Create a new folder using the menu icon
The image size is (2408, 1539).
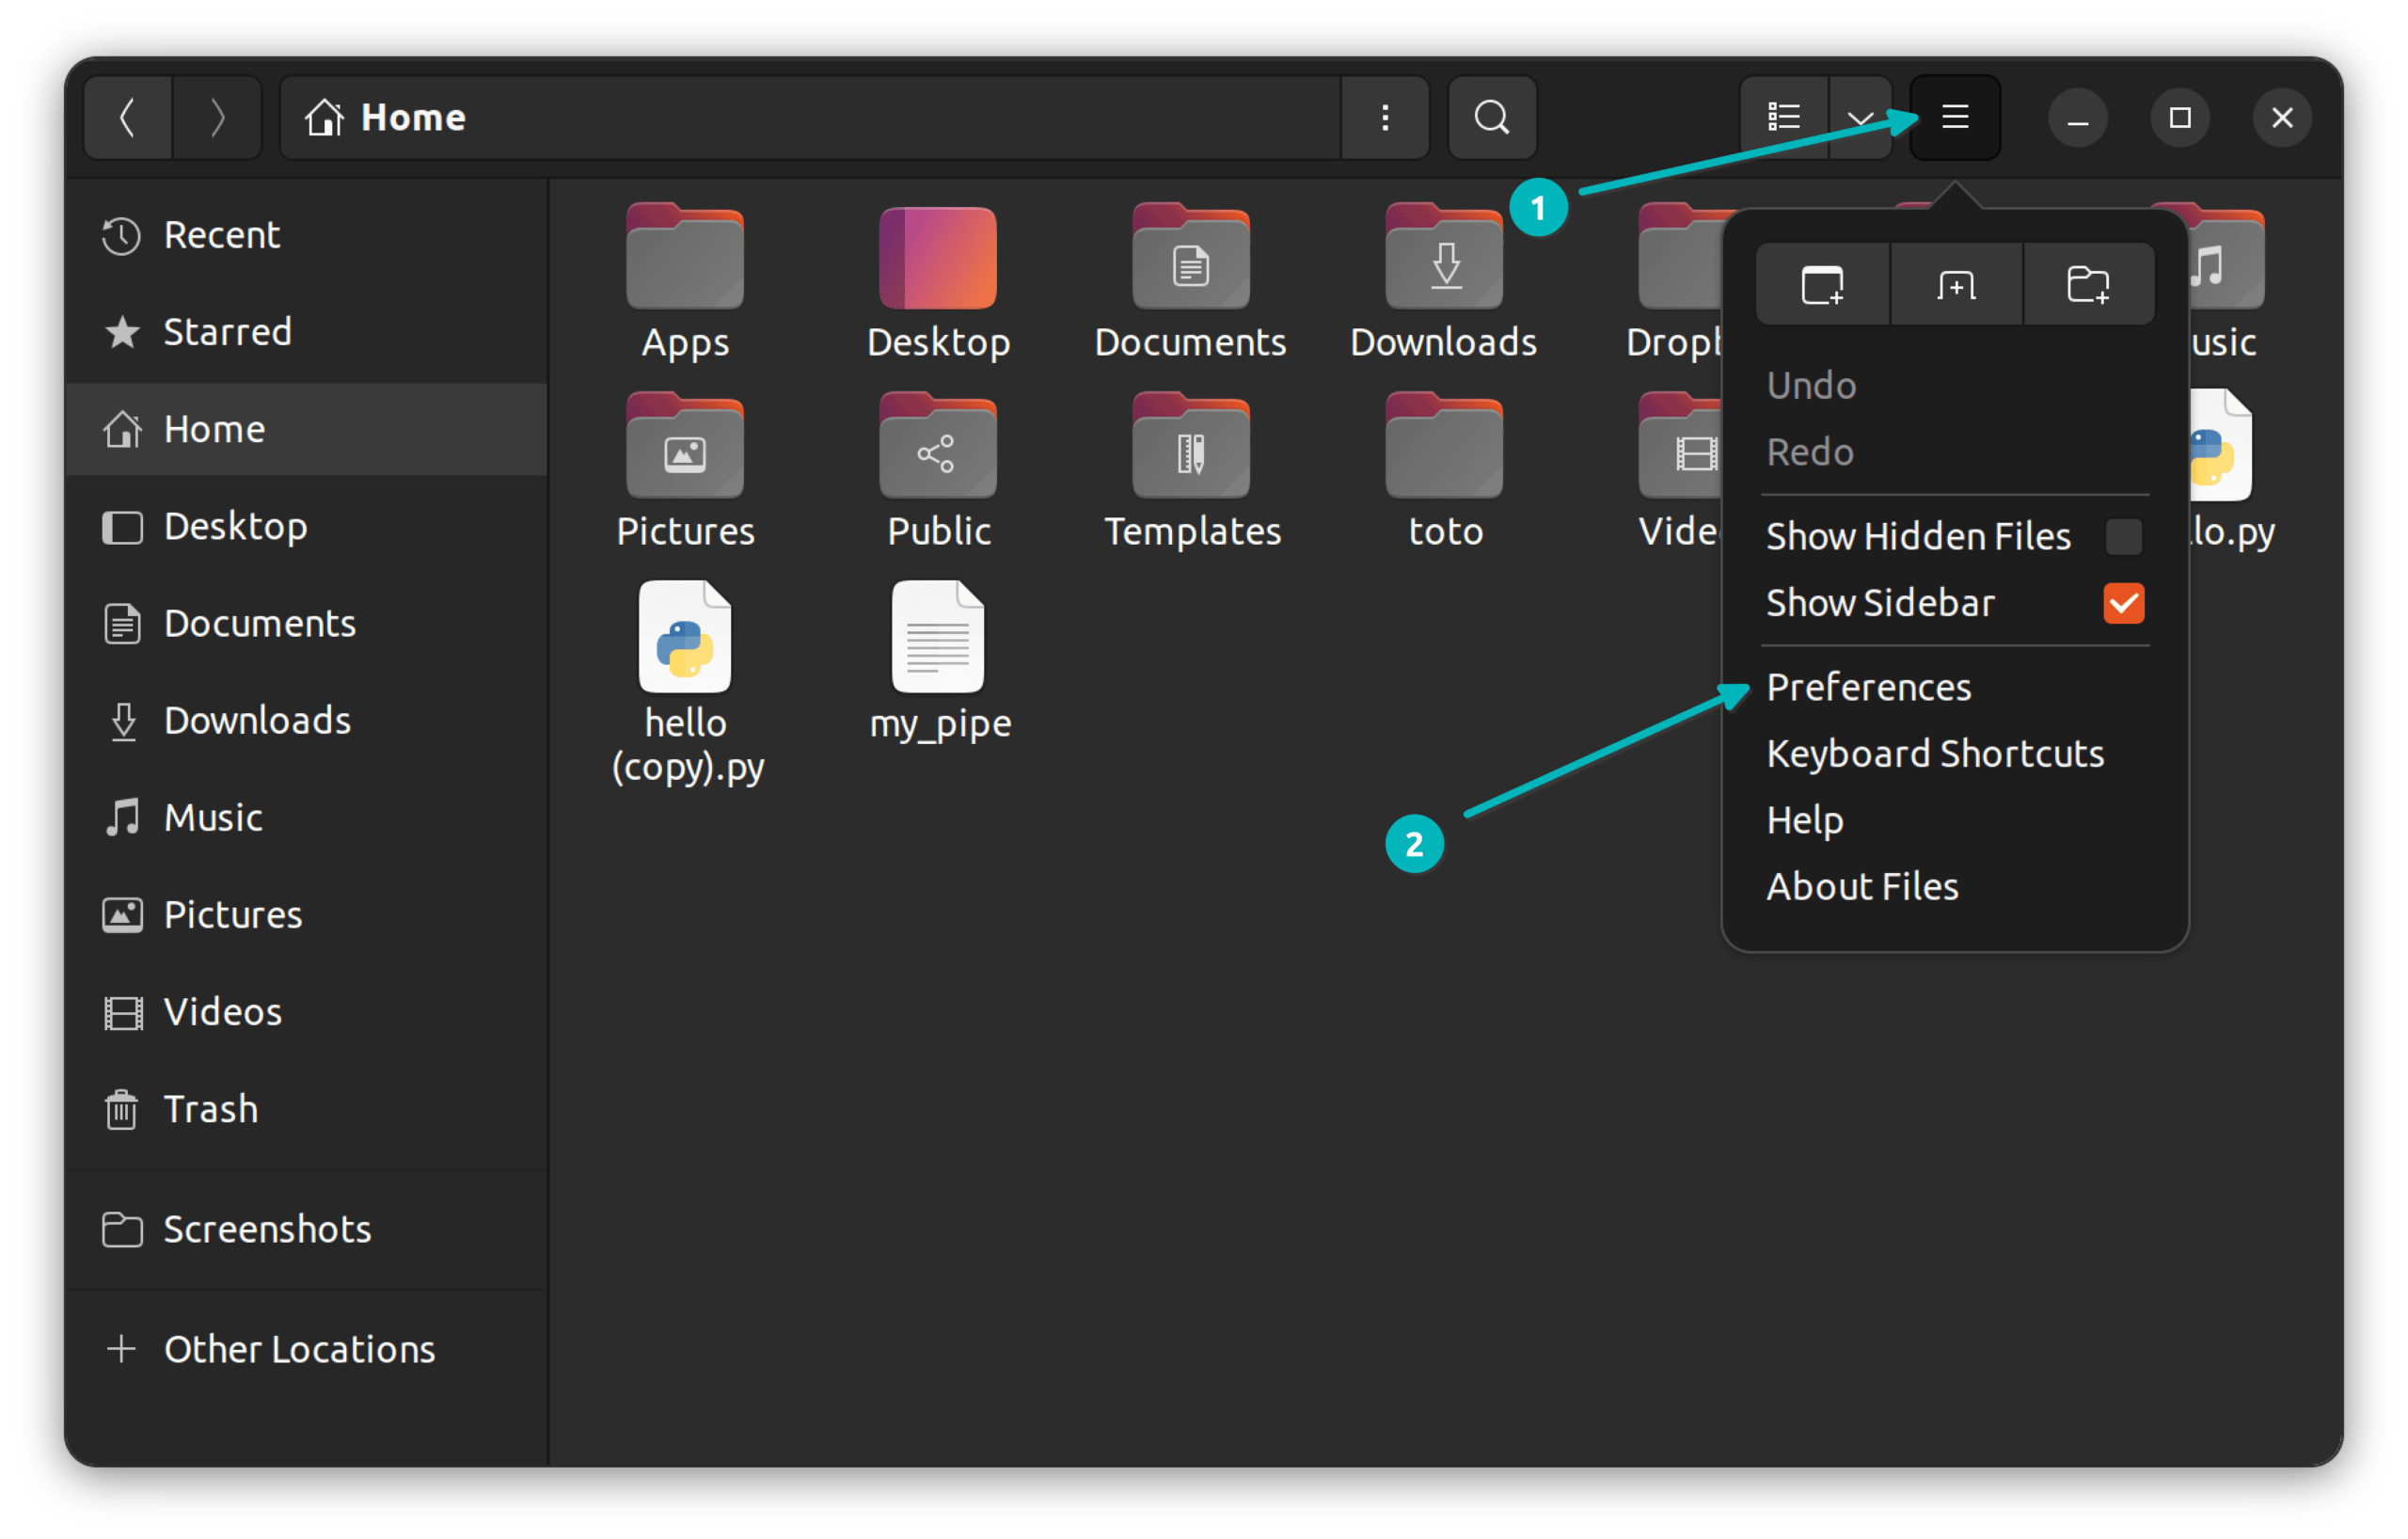tap(2089, 284)
